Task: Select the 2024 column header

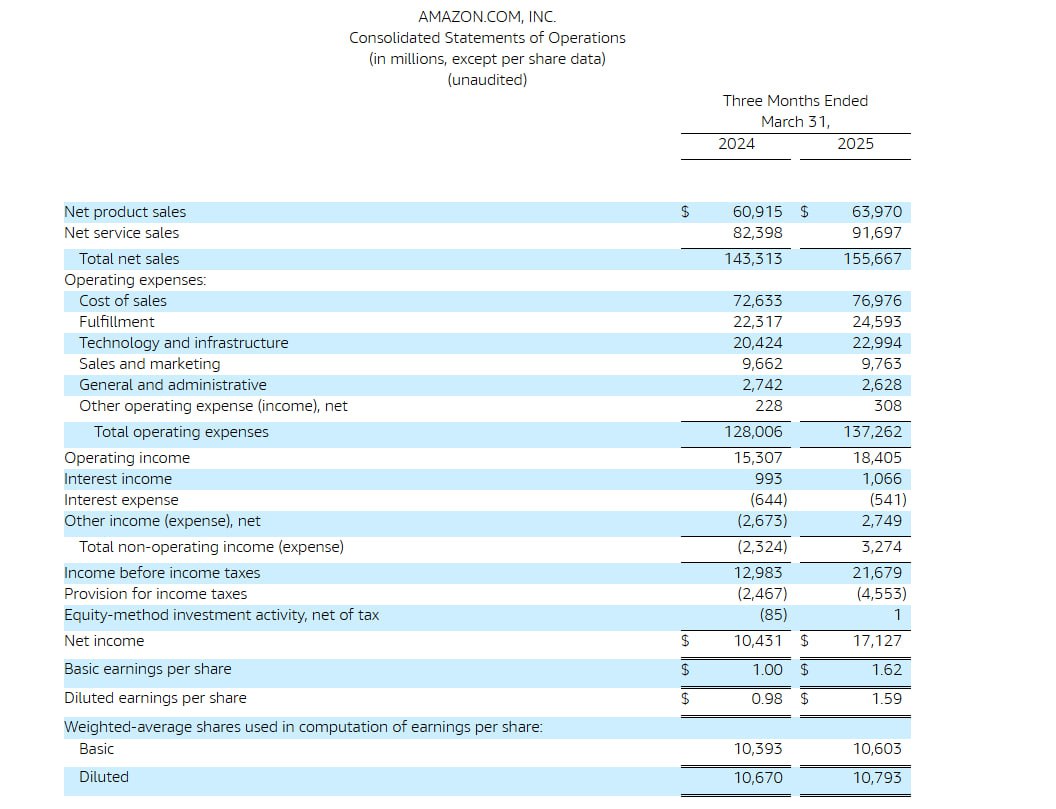Action: (x=736, y=143)
